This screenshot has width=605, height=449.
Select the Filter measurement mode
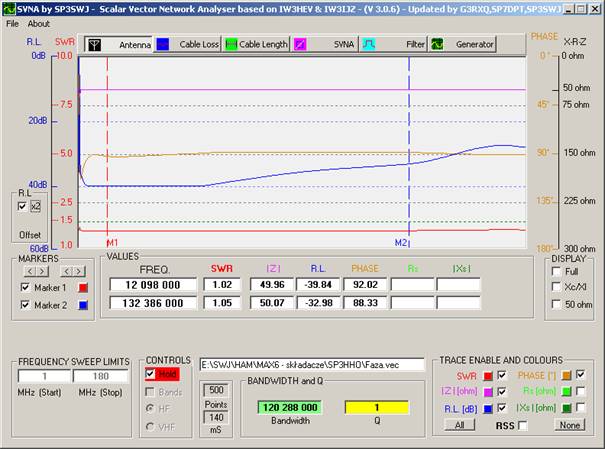click(393, 45)
